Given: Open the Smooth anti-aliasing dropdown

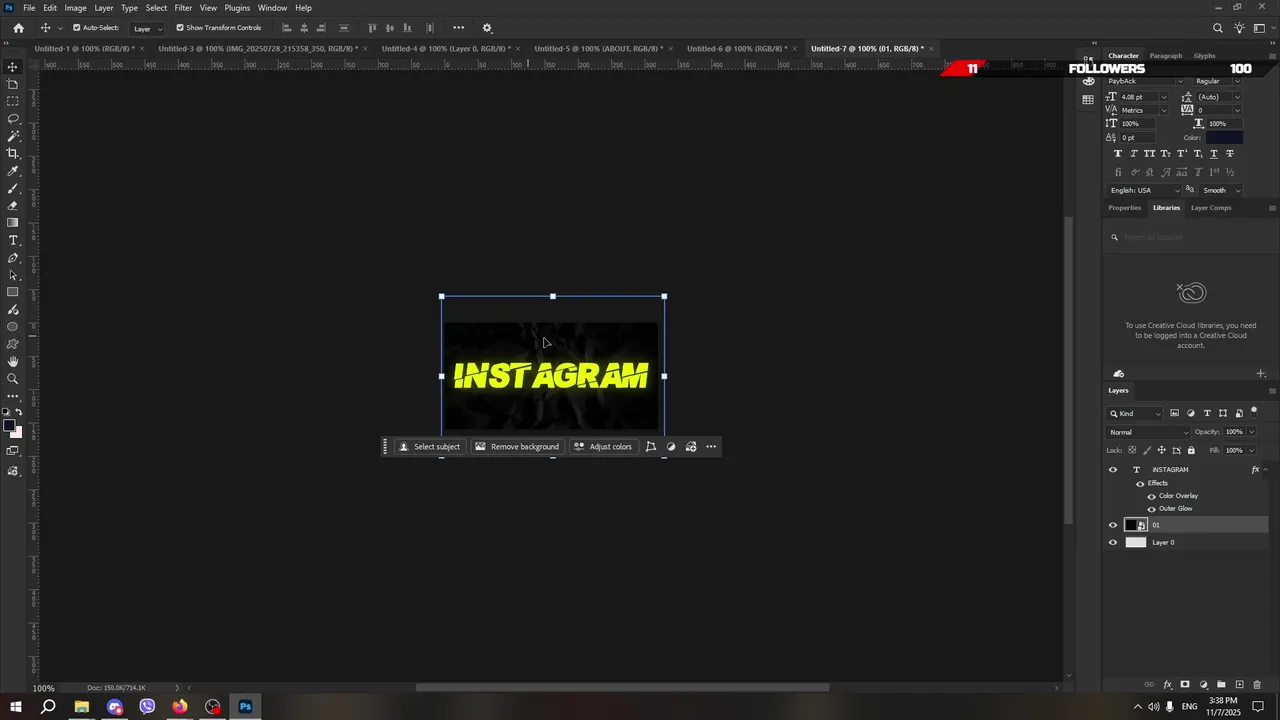Looking at the screenshot, I should [x=1222, y=190].
